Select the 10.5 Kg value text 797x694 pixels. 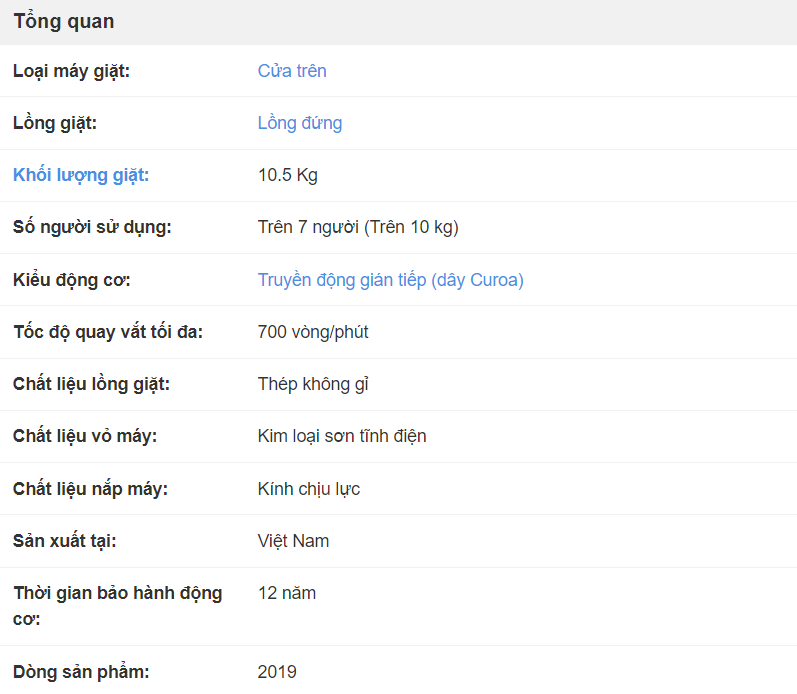[288, 175]
